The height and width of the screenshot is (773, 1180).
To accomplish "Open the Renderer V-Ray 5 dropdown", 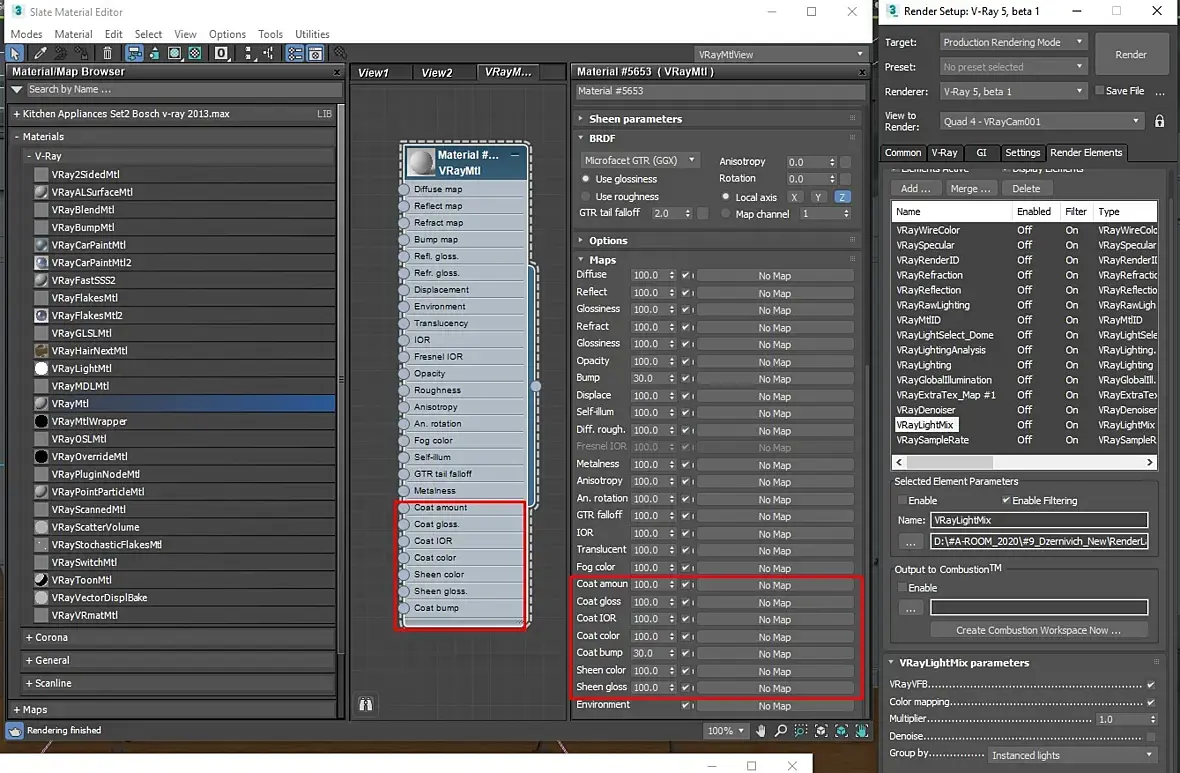I will click(1013, 91).
